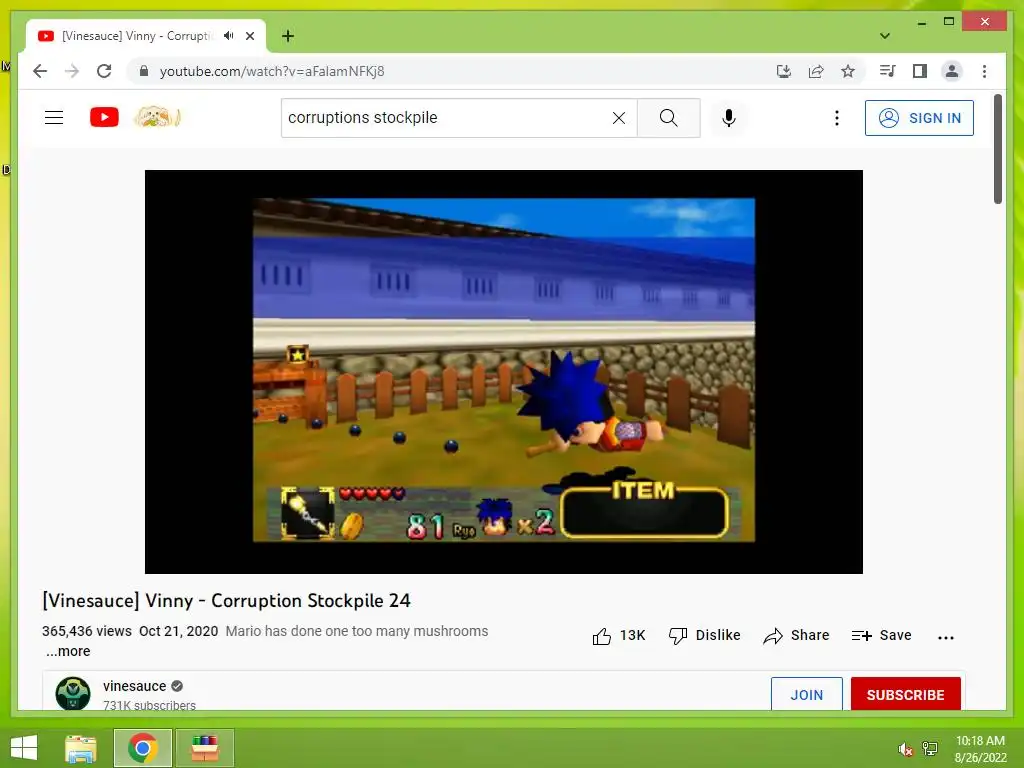
Task: Open a new tab with plus button
Action: 288,36
